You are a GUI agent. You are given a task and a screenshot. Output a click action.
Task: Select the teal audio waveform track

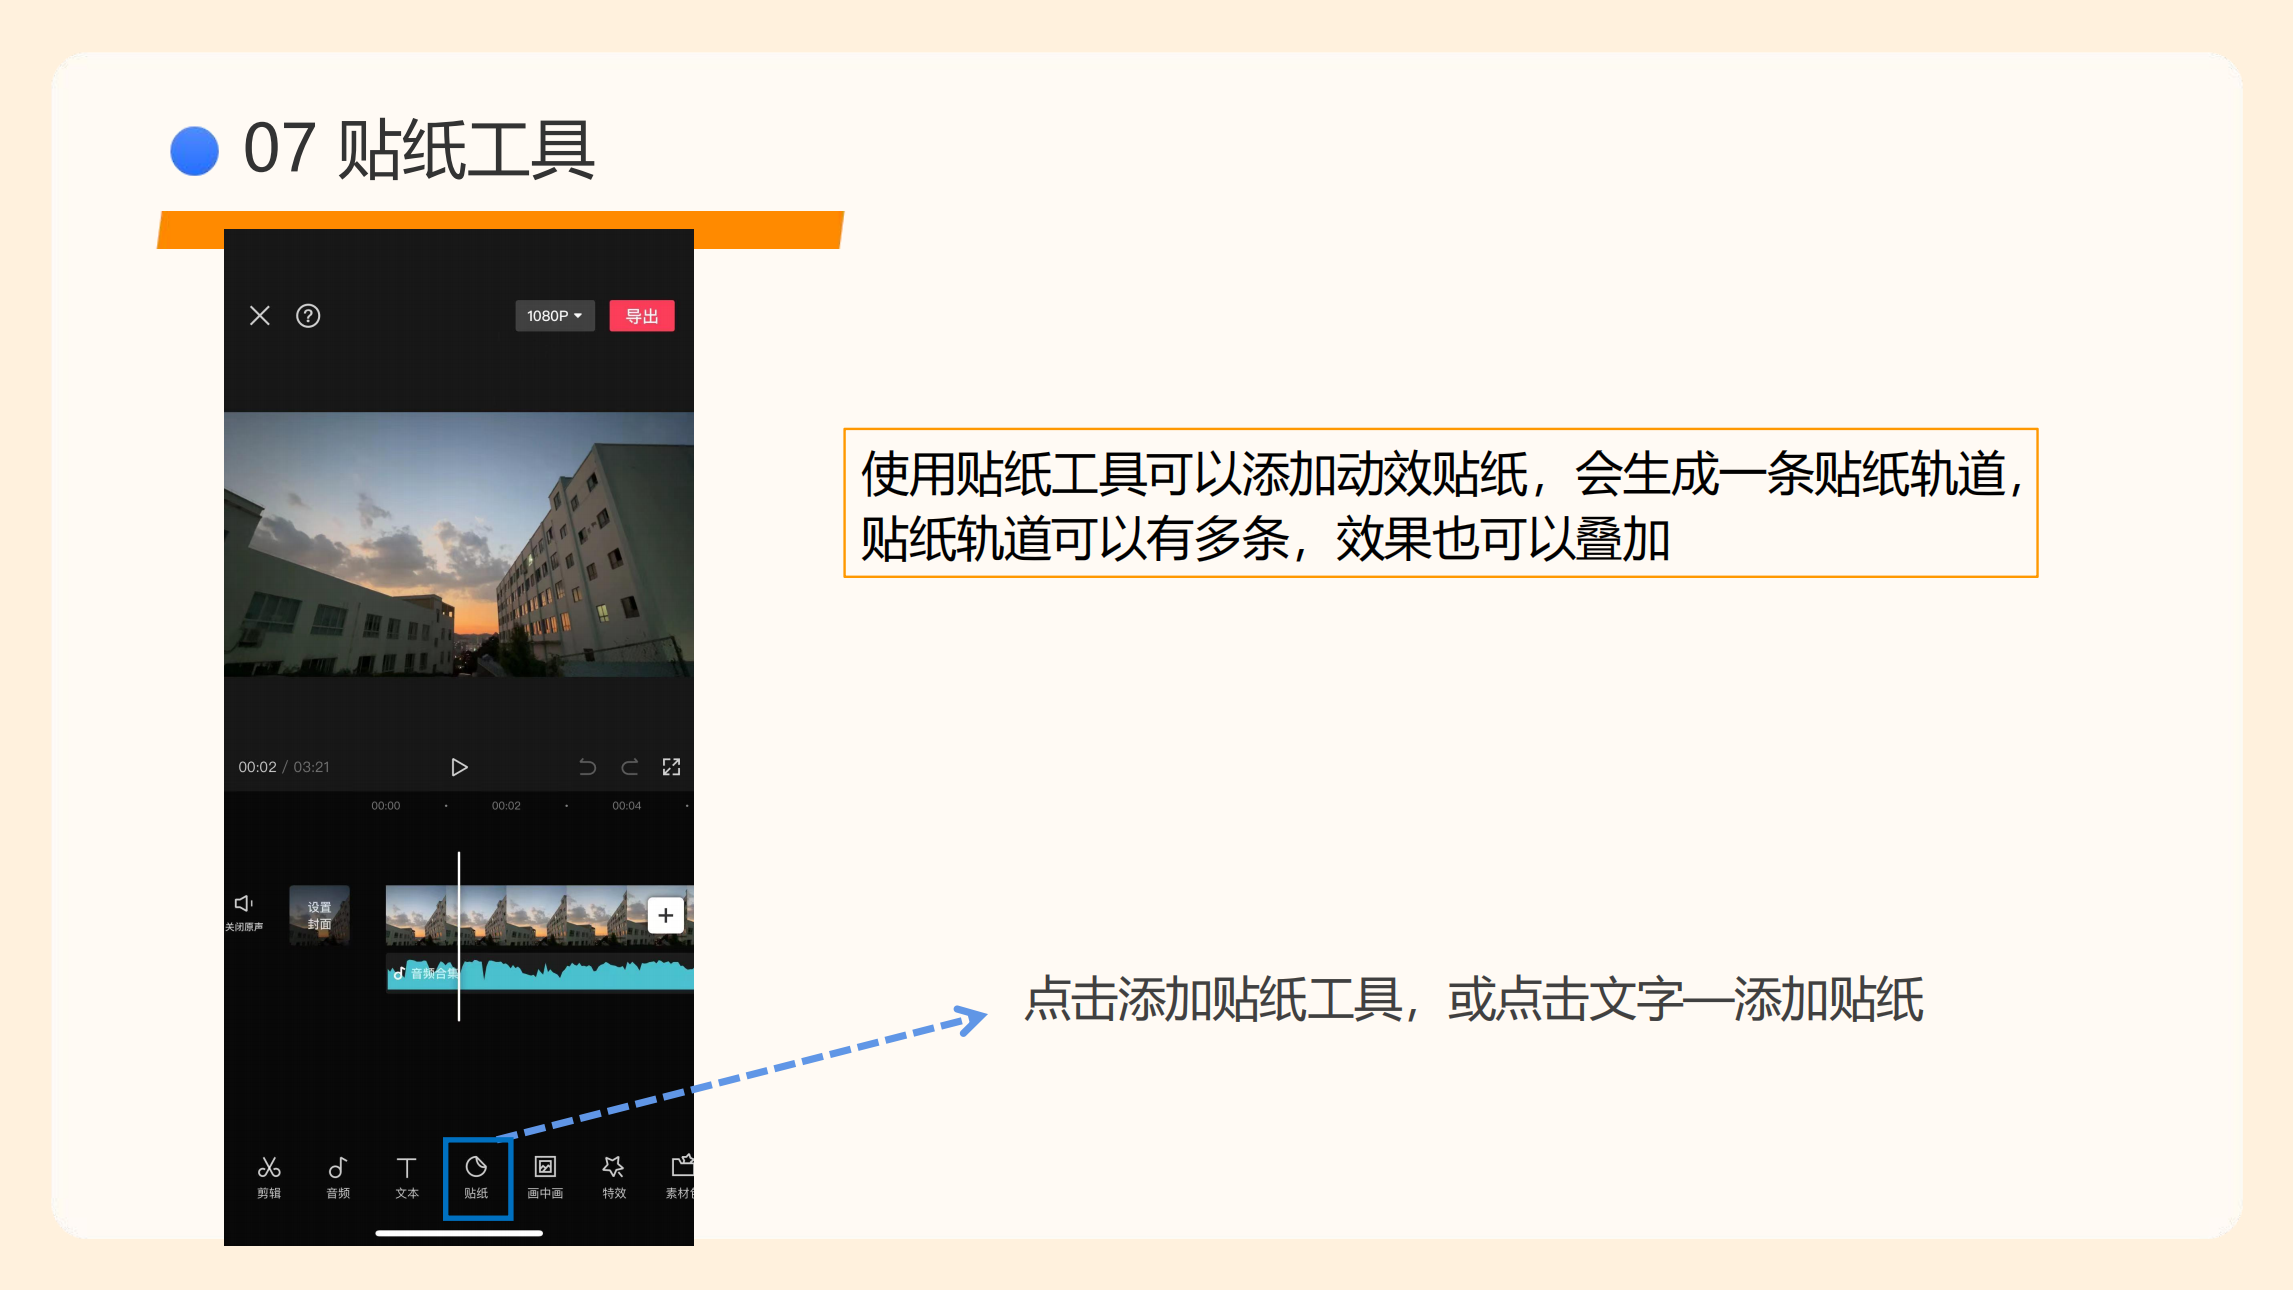pyautogui.click(x=540, y=973)
